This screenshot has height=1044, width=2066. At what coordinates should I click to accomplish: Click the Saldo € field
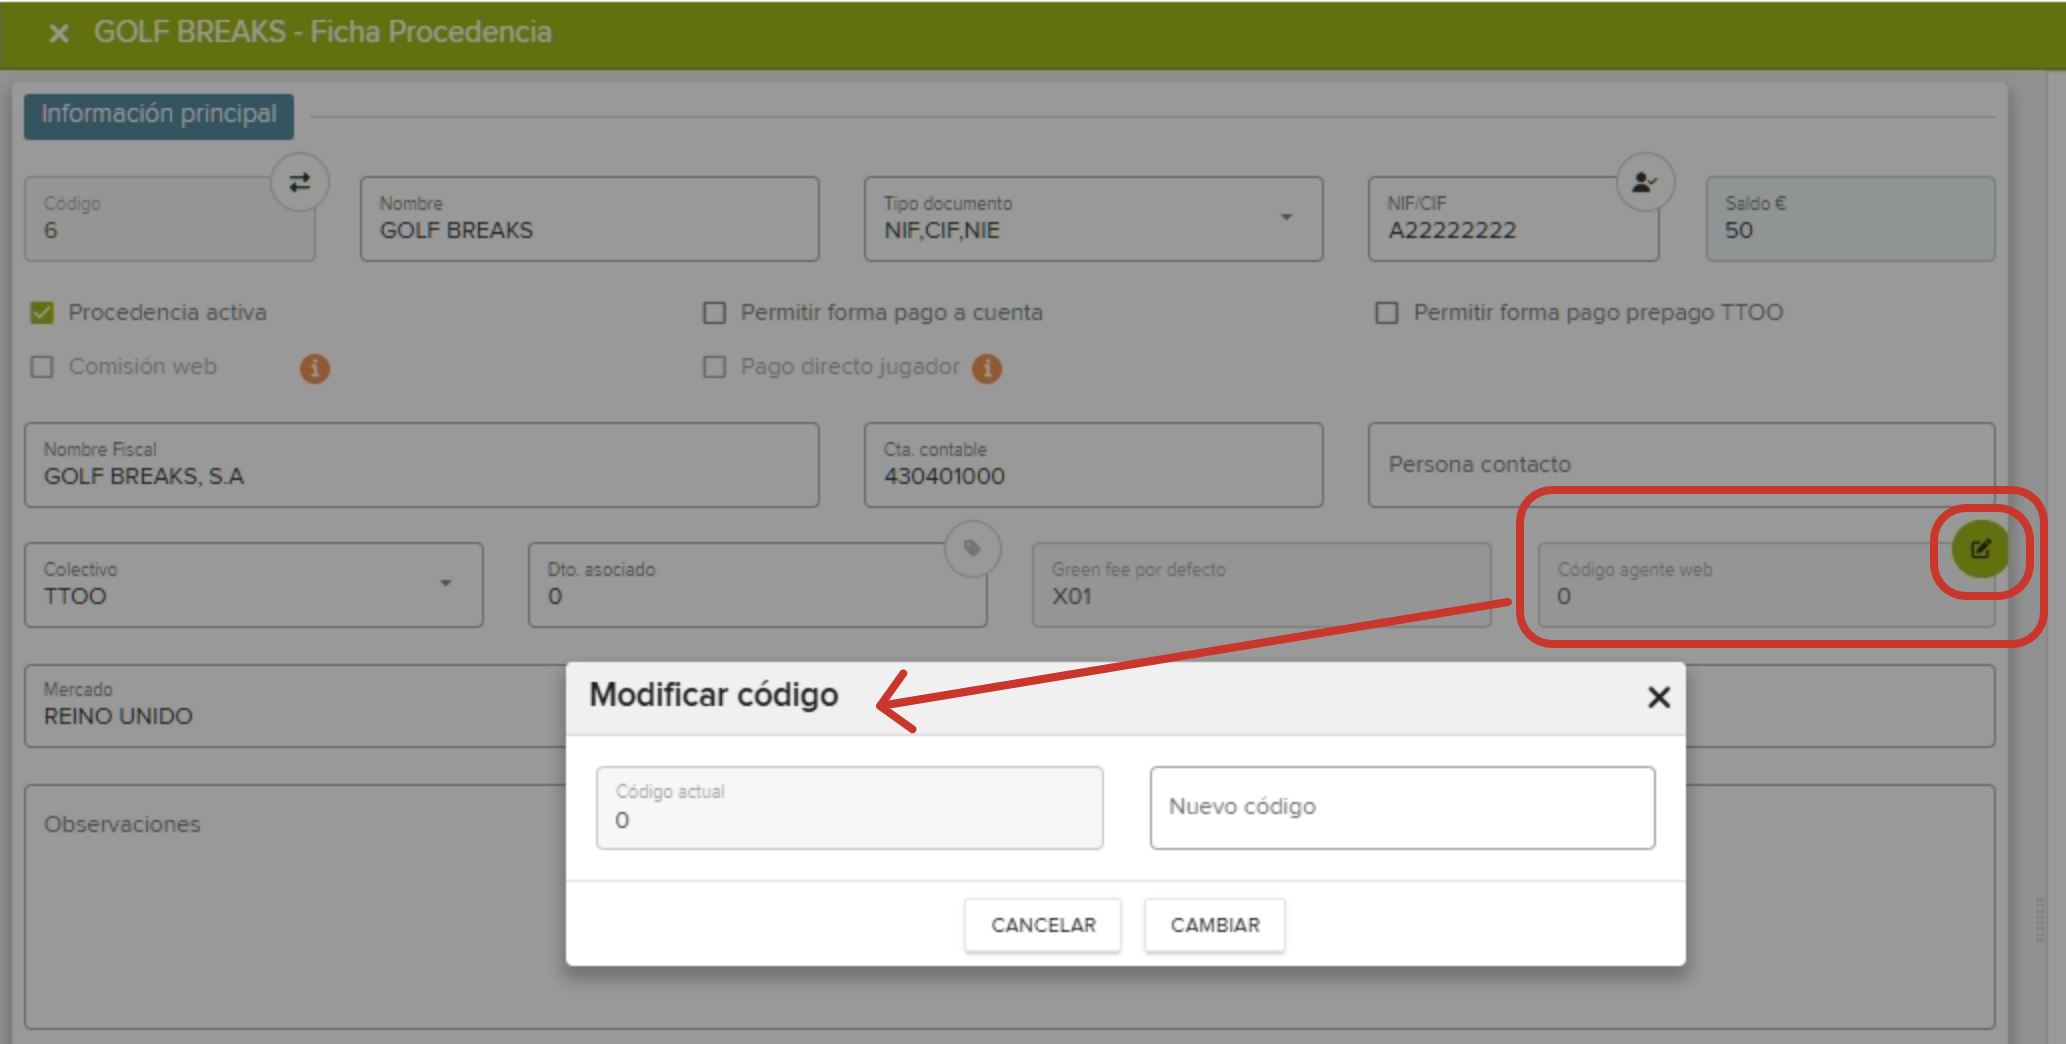[1850, 219]
